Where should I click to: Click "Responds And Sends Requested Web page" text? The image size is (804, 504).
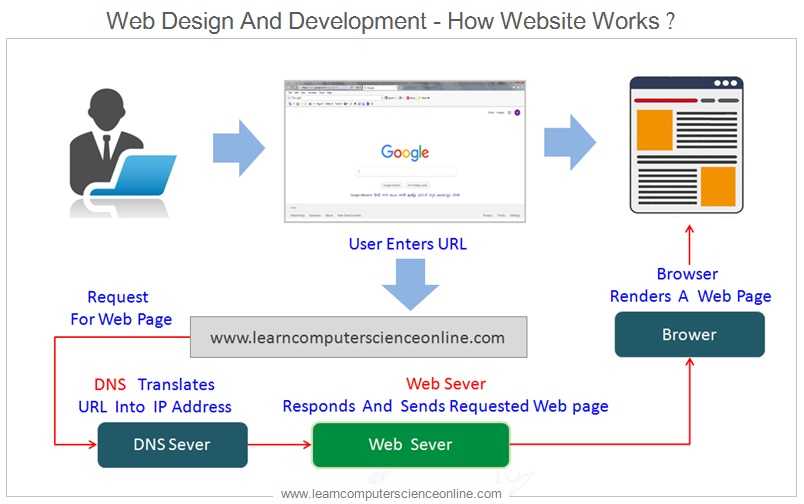[445, 406]
